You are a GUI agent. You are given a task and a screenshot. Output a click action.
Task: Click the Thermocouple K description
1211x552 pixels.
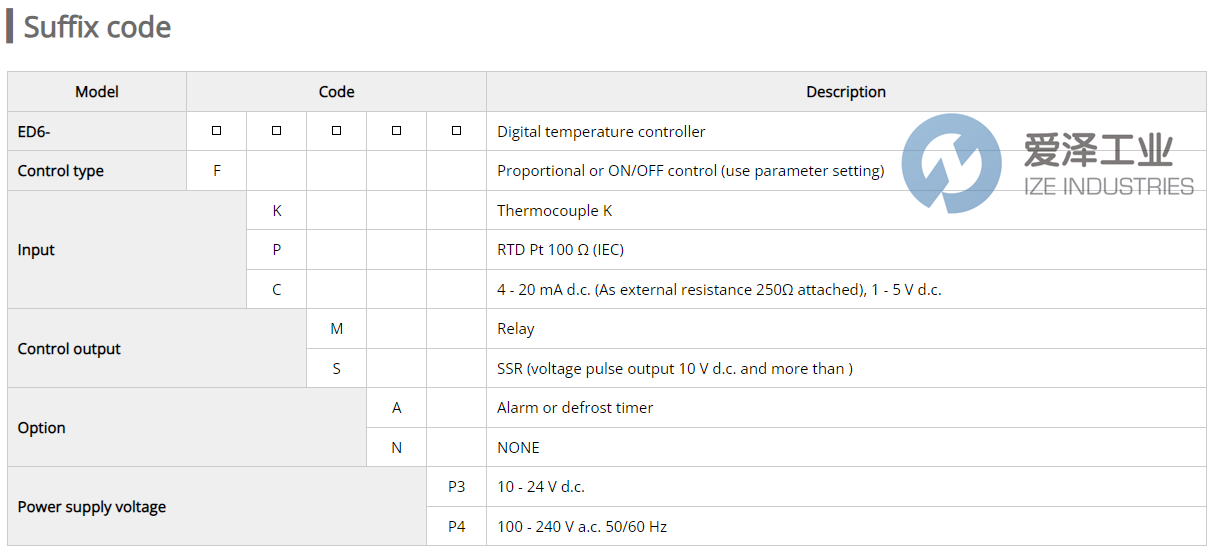pyautogui.click(x=554, y=211)
